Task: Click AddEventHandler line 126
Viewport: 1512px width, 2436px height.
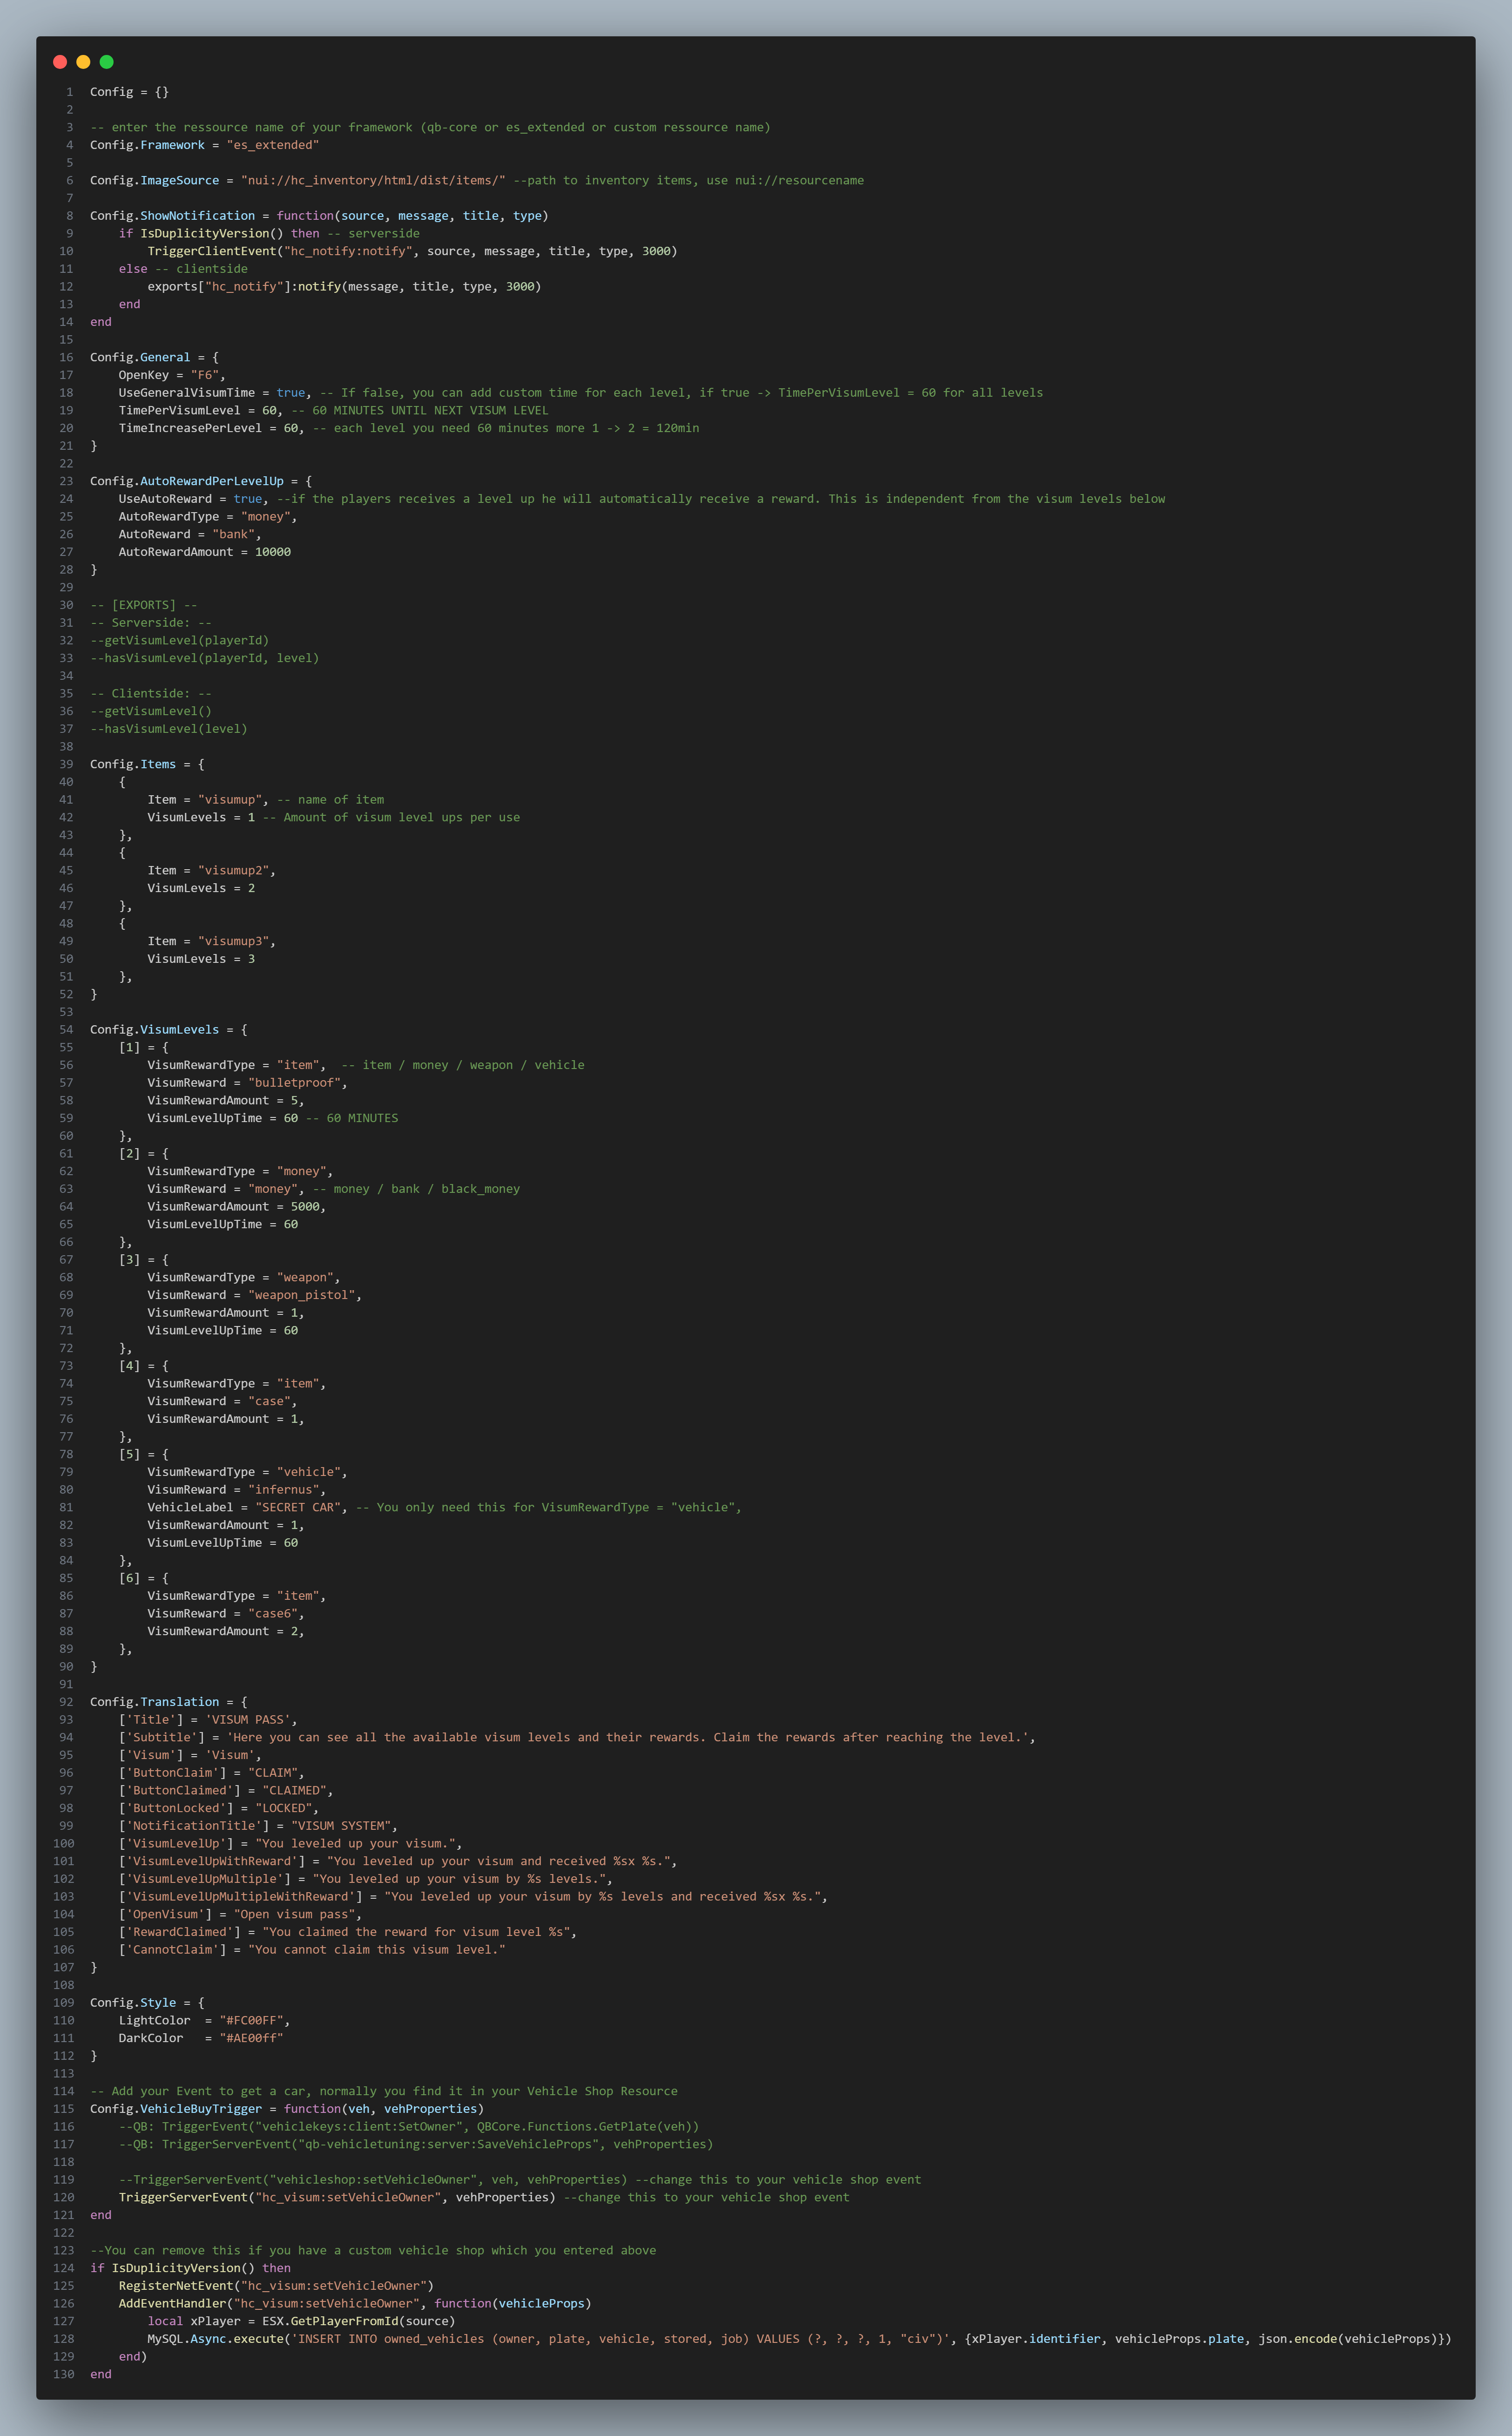Action: click(x=355, y=2304)
